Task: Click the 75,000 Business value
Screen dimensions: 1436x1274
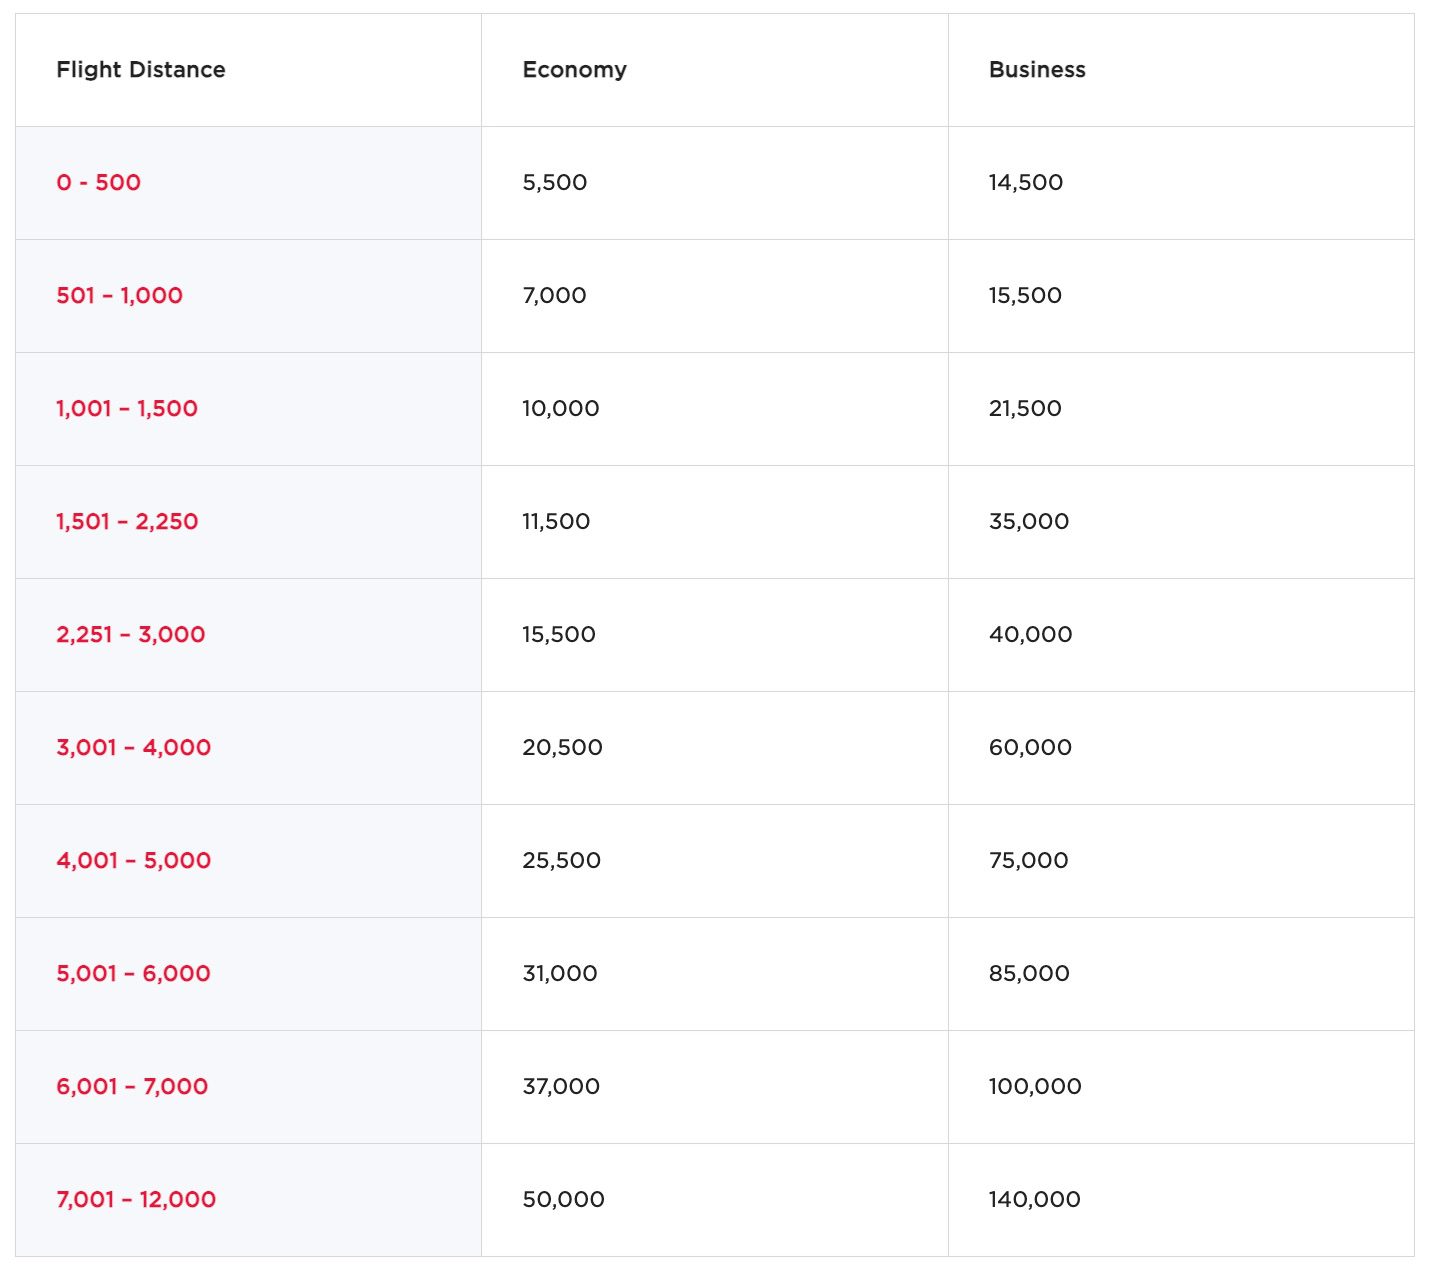Action: coord(1029,861)
